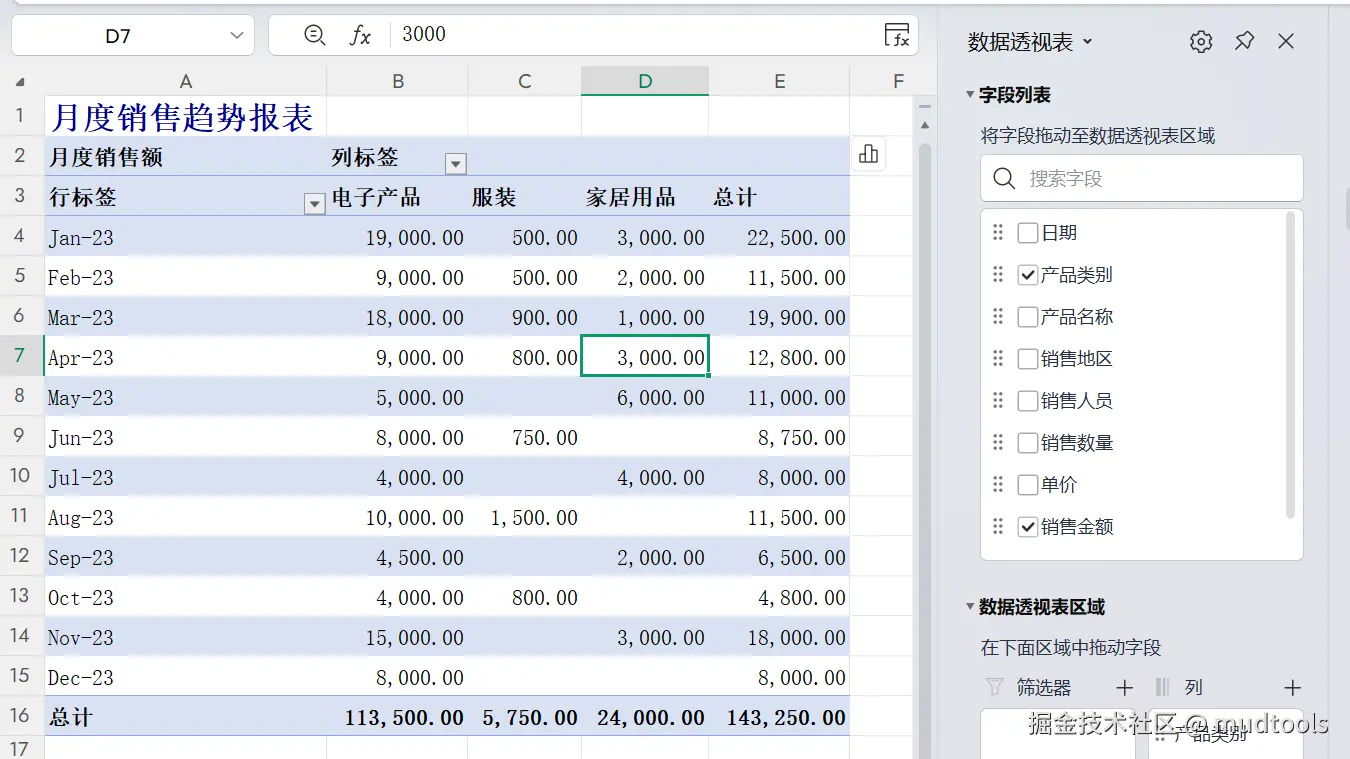Select row 7 header
The width and height of the screenshot is (1350, 759).
point(21,356)
